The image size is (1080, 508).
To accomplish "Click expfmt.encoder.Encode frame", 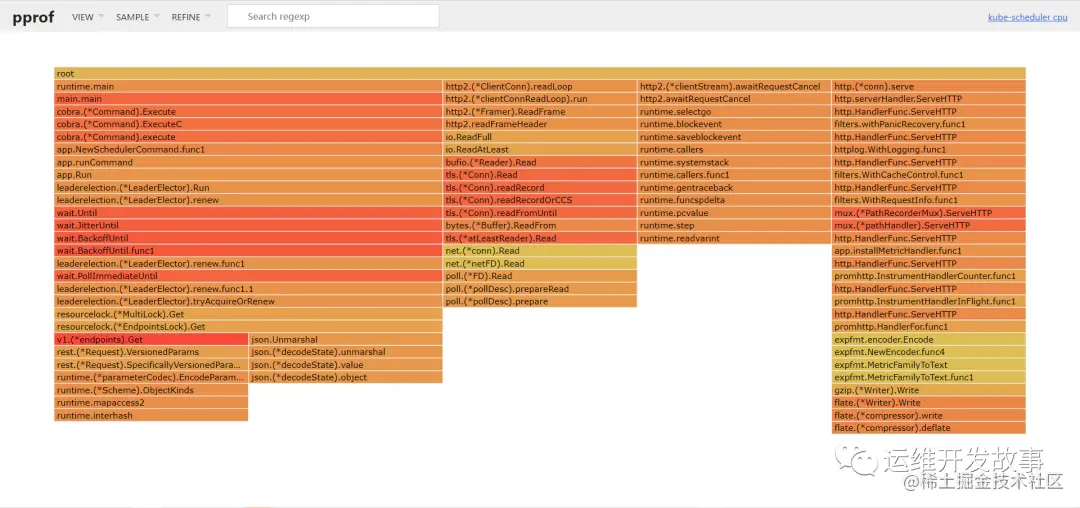I will 928,339.
